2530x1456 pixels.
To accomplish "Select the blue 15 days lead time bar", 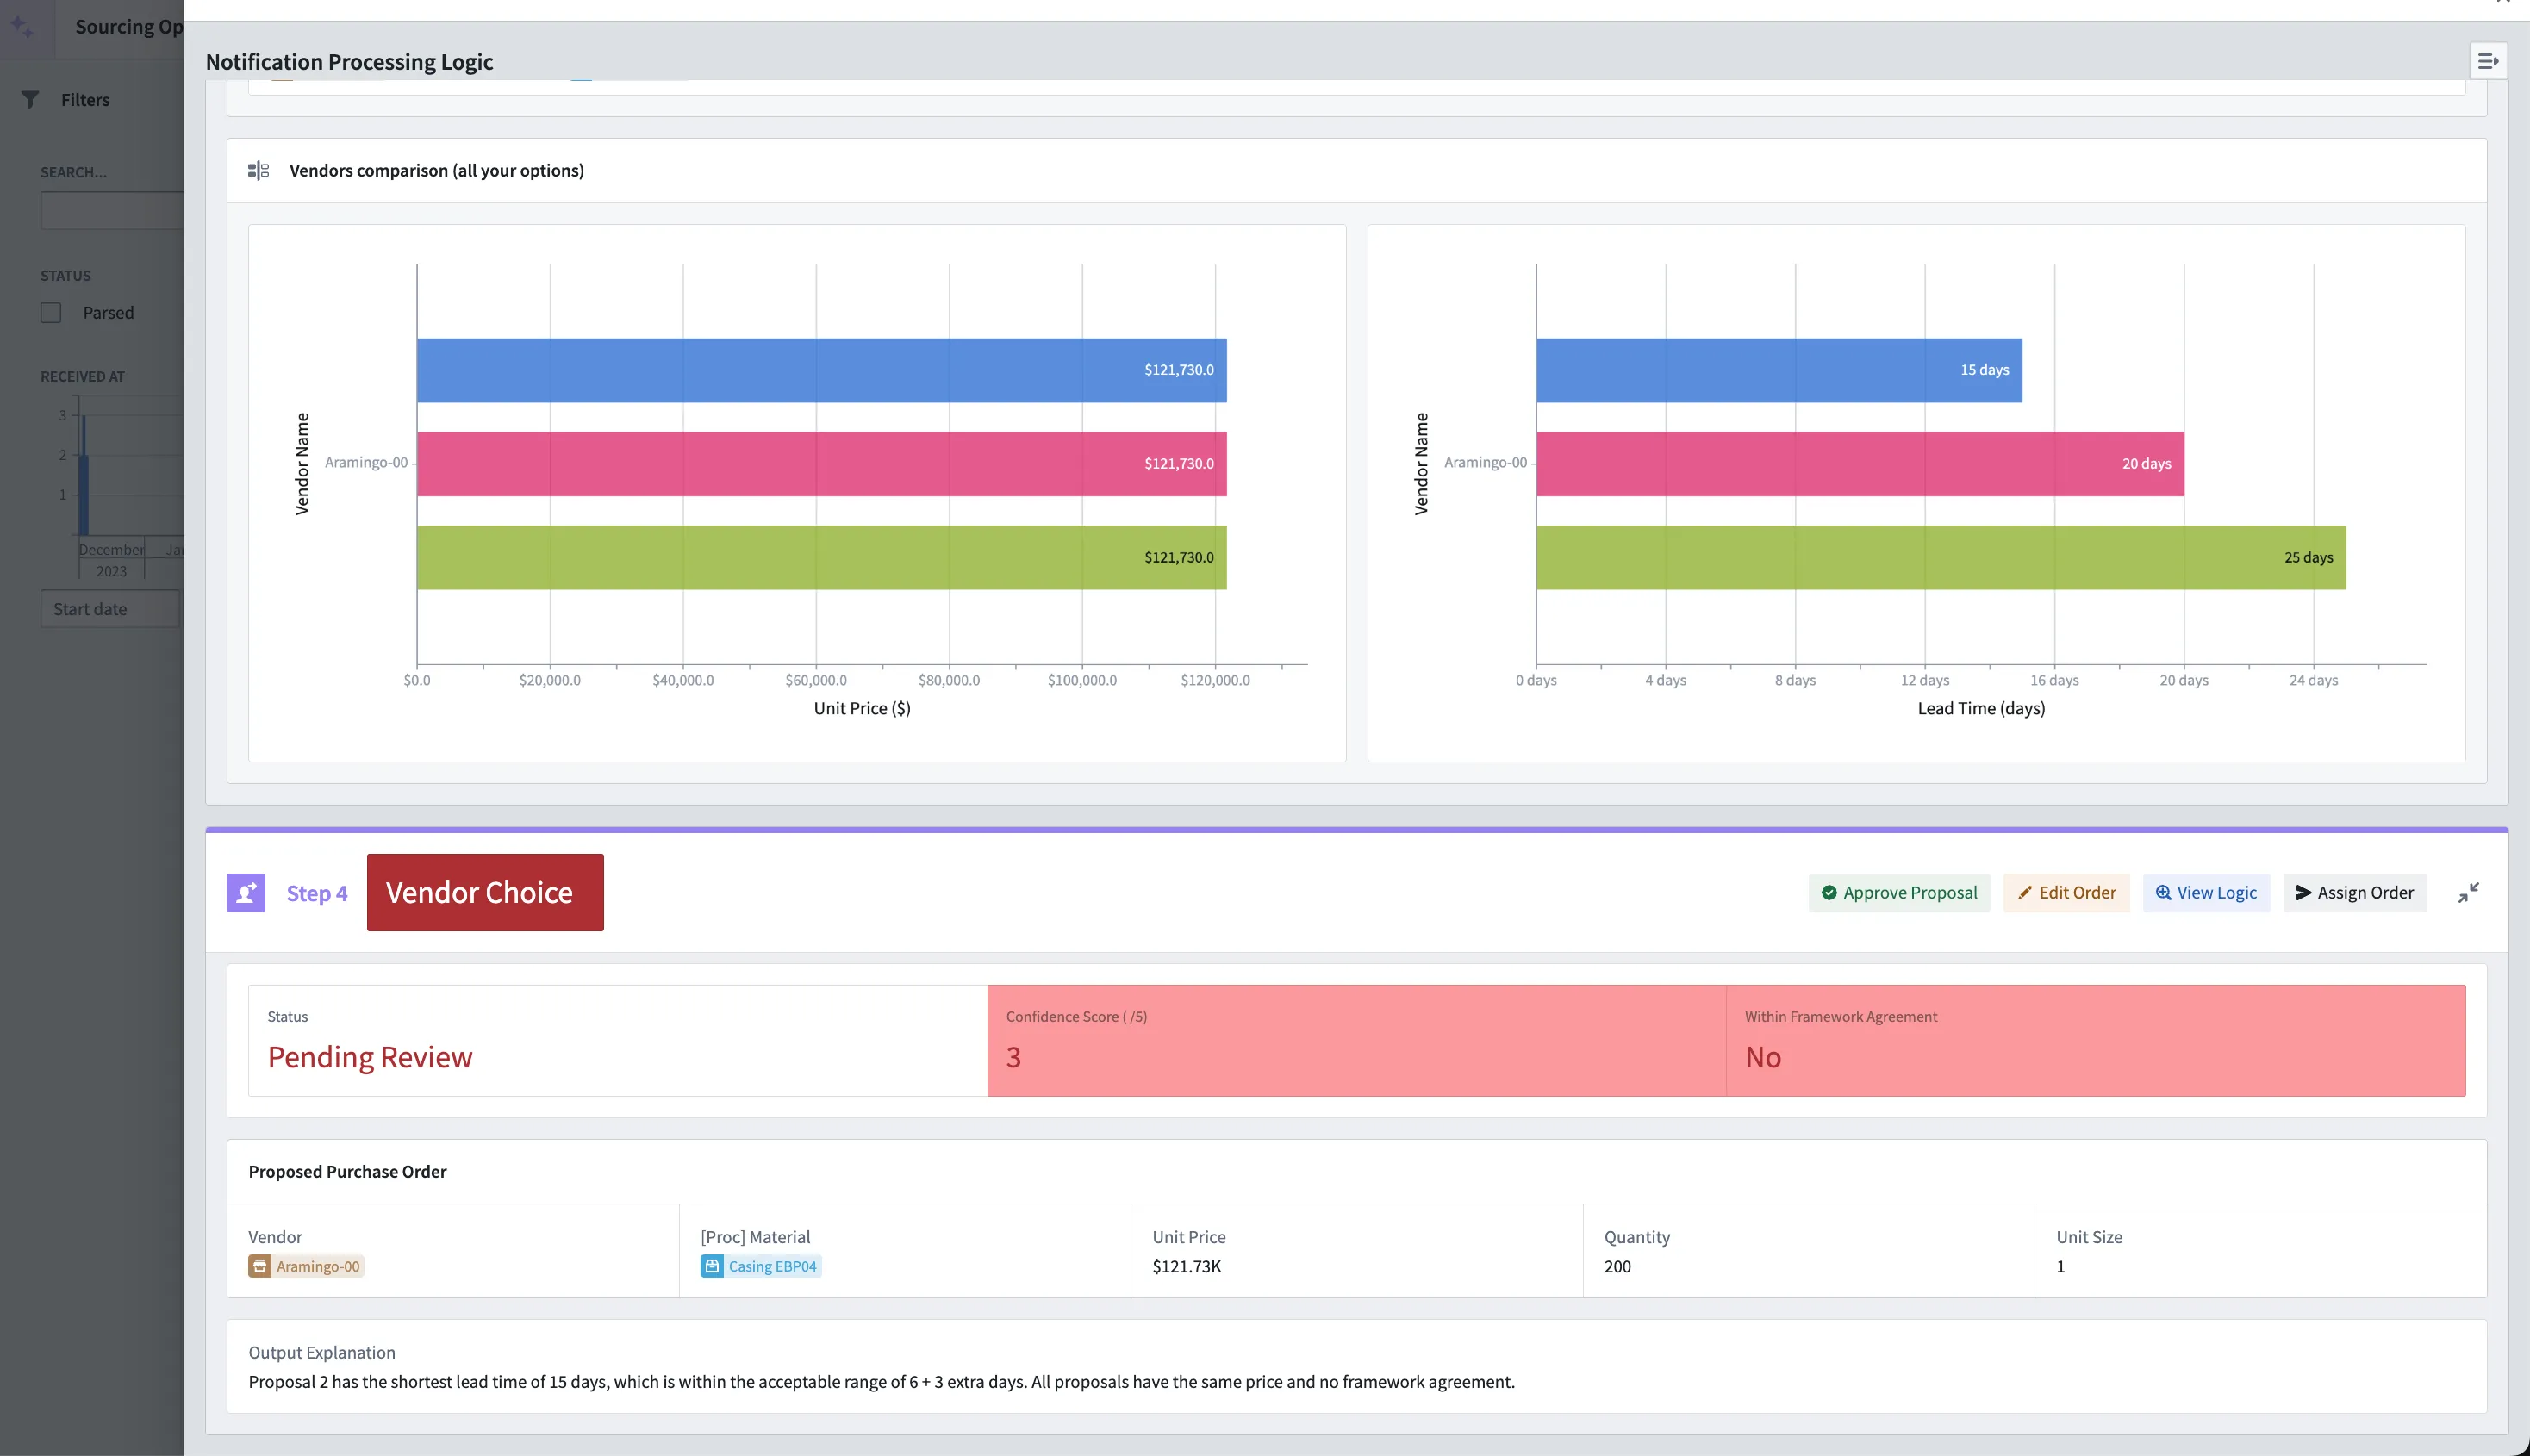I will tap(1779, 370).
